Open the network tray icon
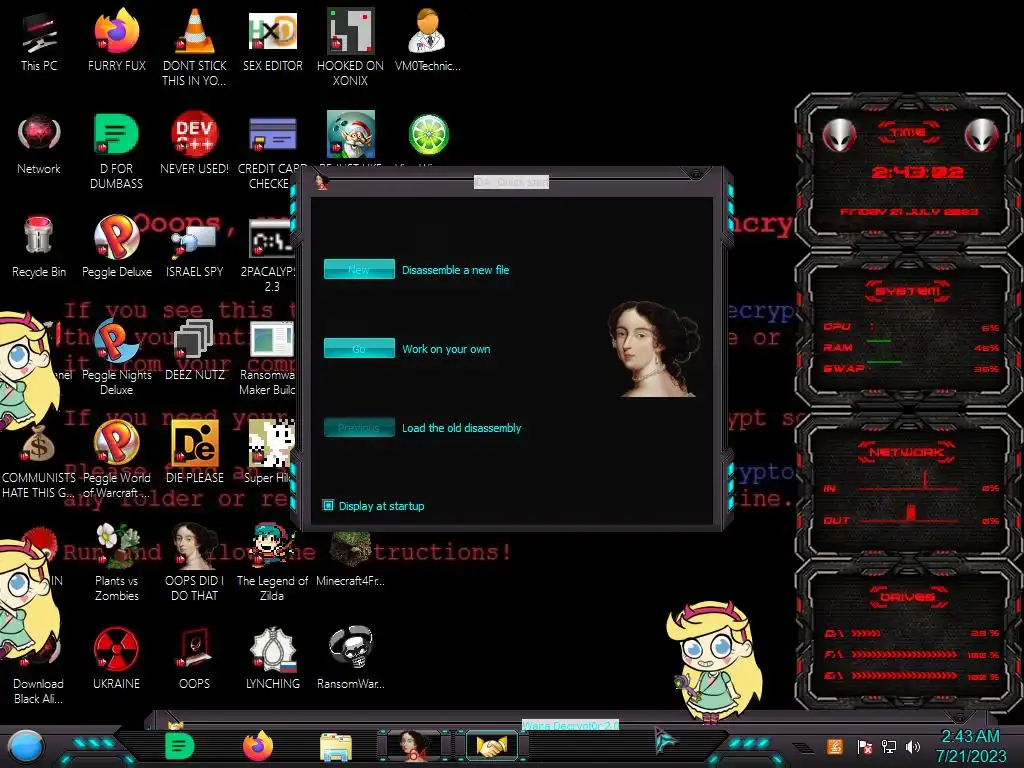Image resolution: width=1024 pixels, height=768 pixels. click(888, 746)
